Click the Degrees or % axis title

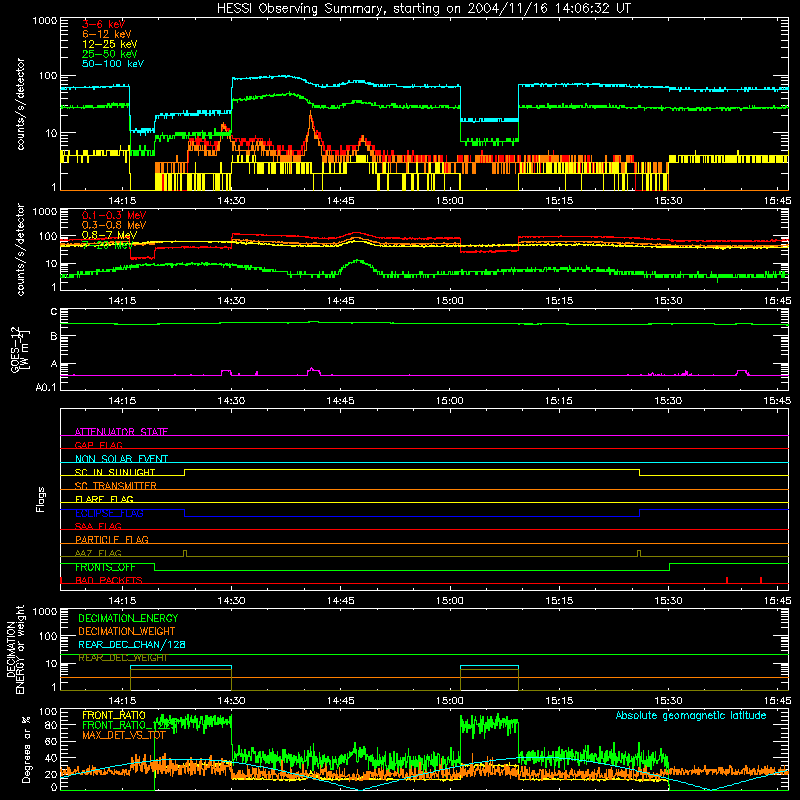click(26, 749)
